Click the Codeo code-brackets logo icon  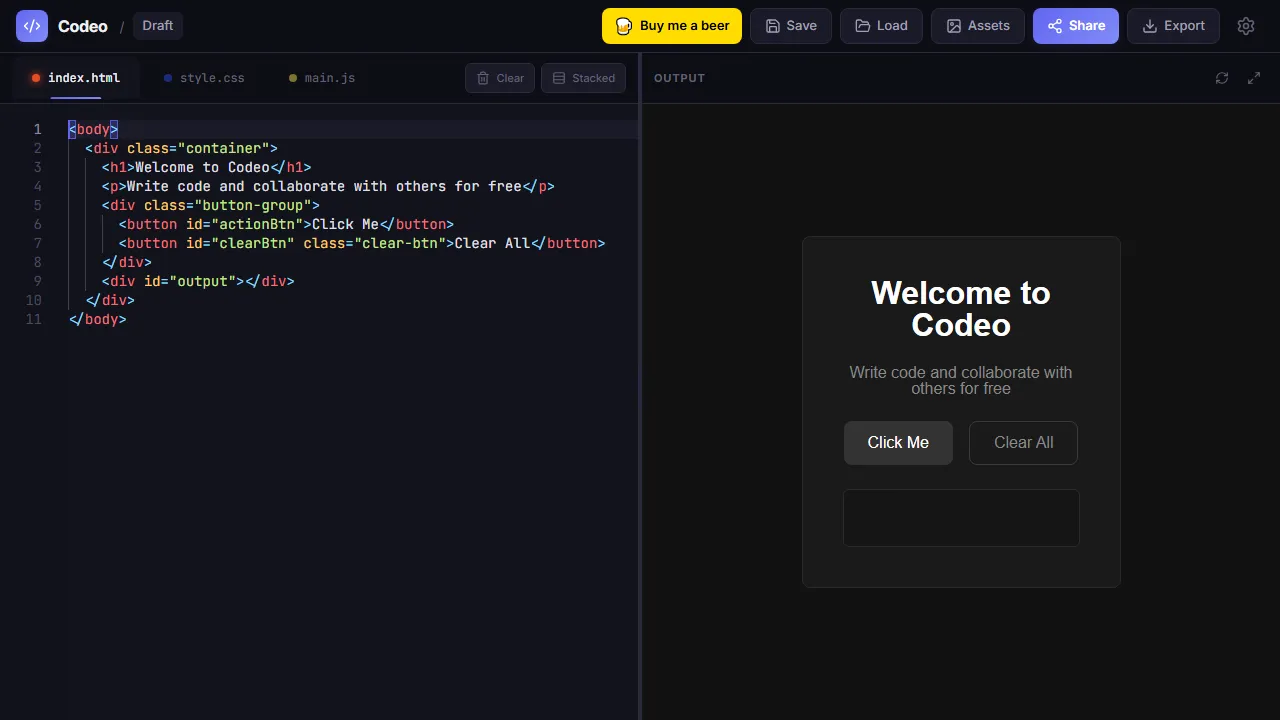pos(31,25)
